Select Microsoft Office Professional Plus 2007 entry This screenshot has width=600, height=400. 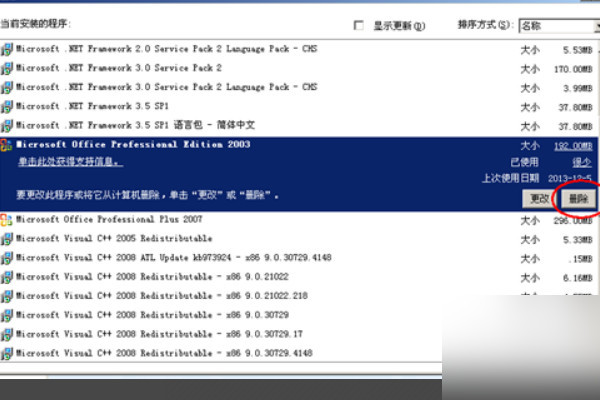(x=109, y=219)
